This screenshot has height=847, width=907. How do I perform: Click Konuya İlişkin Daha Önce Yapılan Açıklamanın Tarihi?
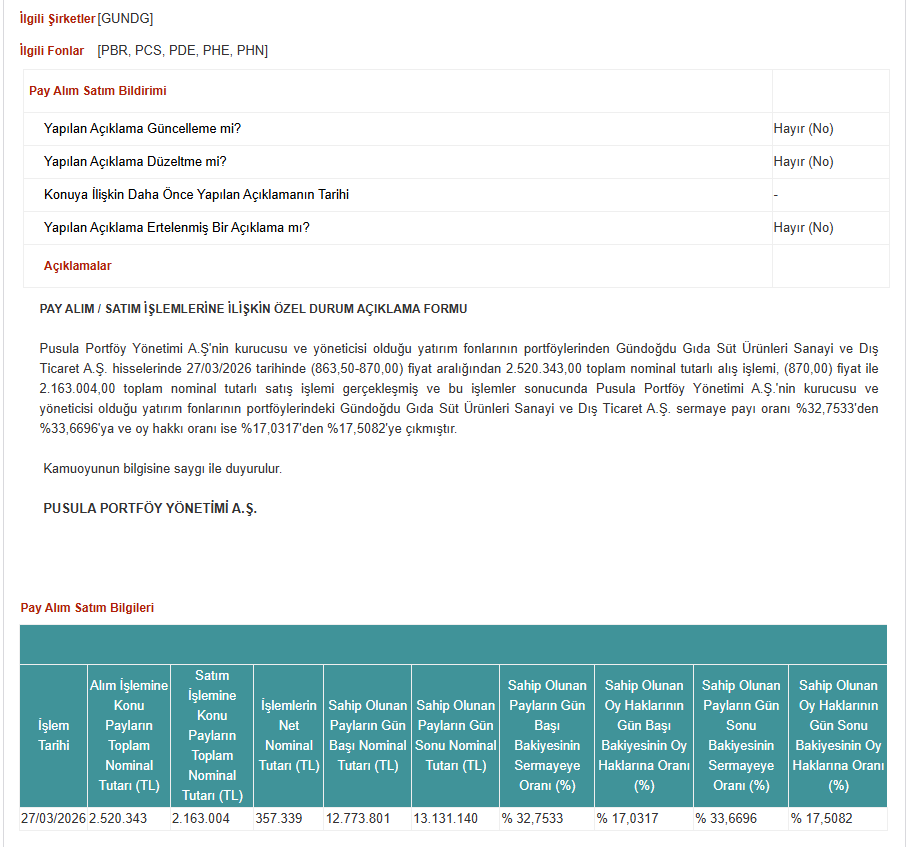pos(196,194)
